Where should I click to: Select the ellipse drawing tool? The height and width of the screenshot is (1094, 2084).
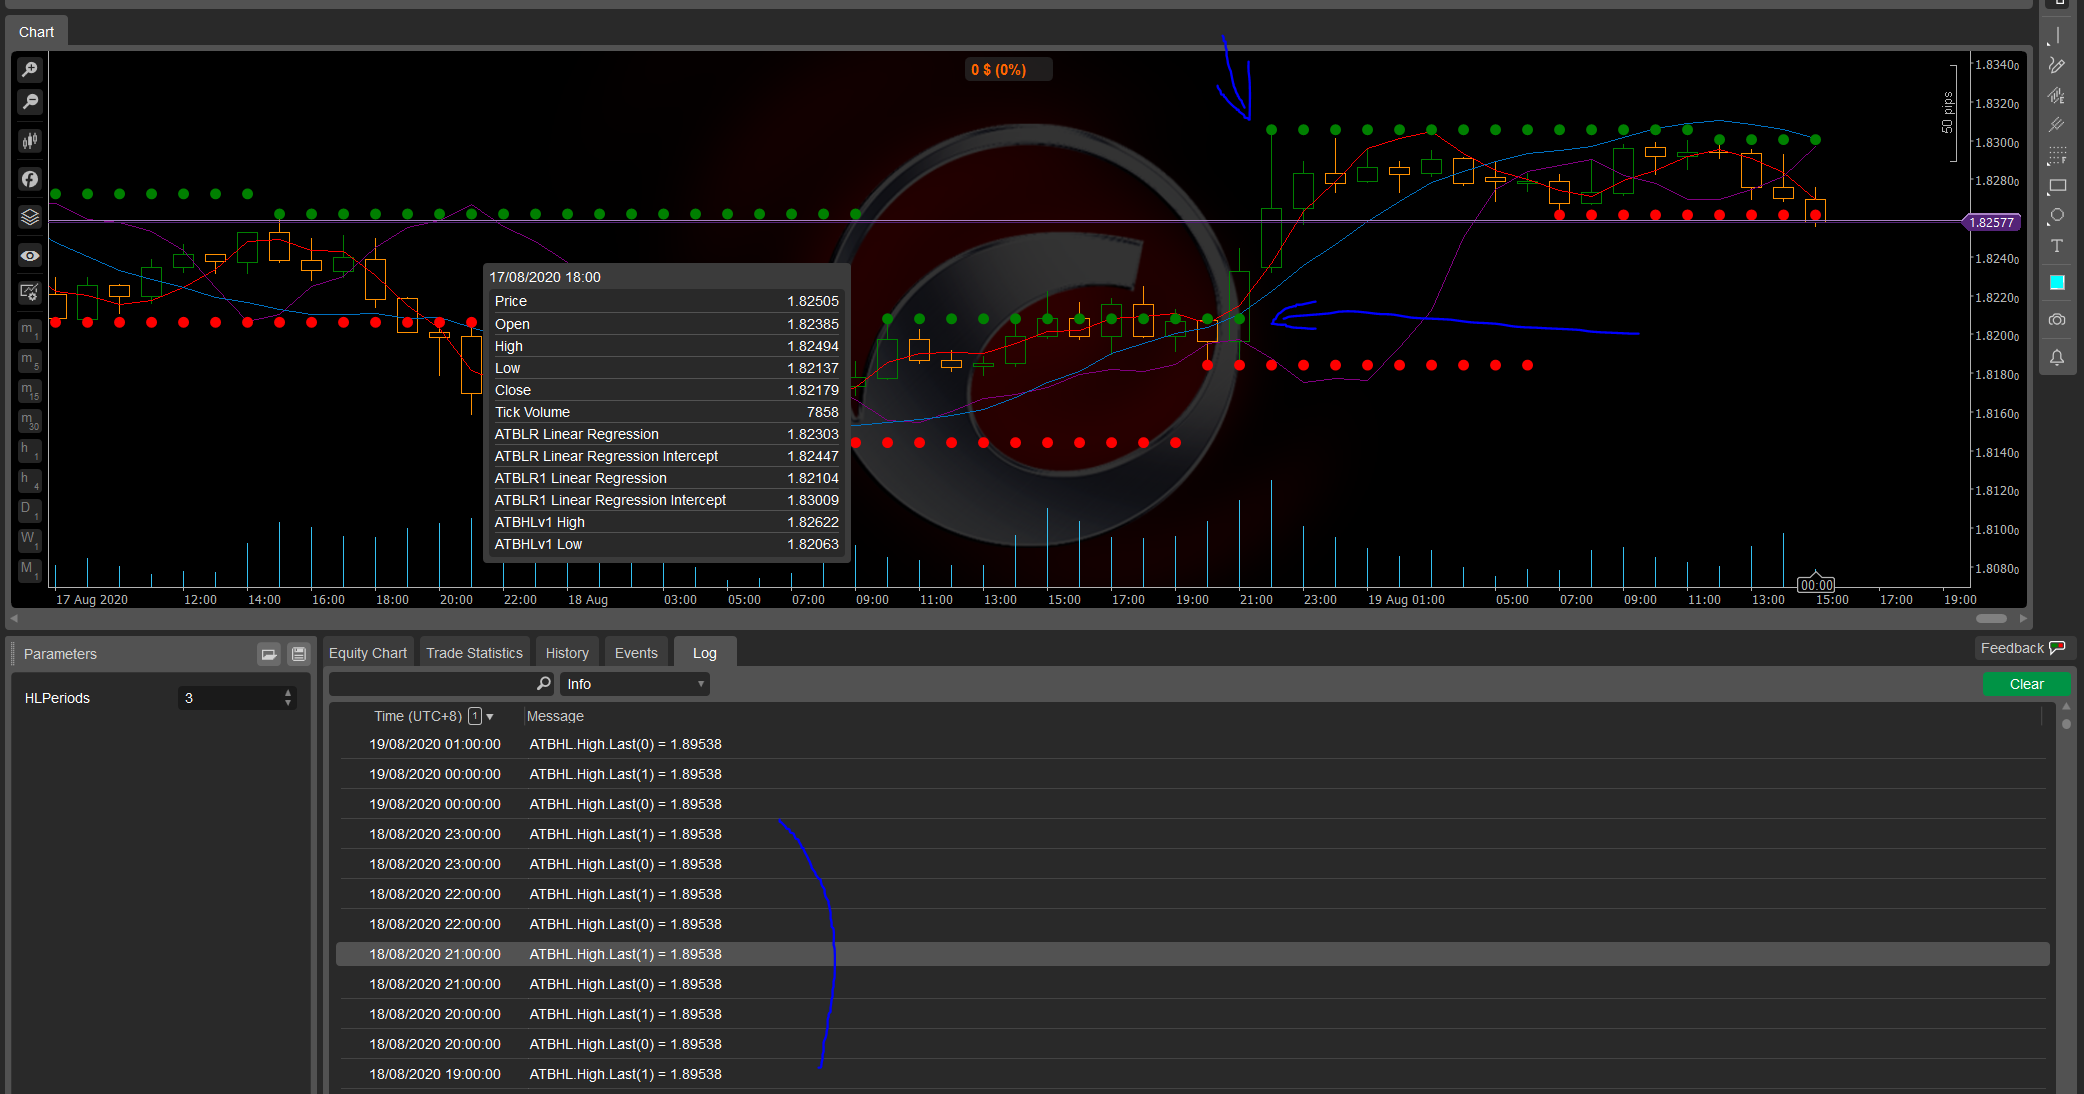click(2056, 216)
